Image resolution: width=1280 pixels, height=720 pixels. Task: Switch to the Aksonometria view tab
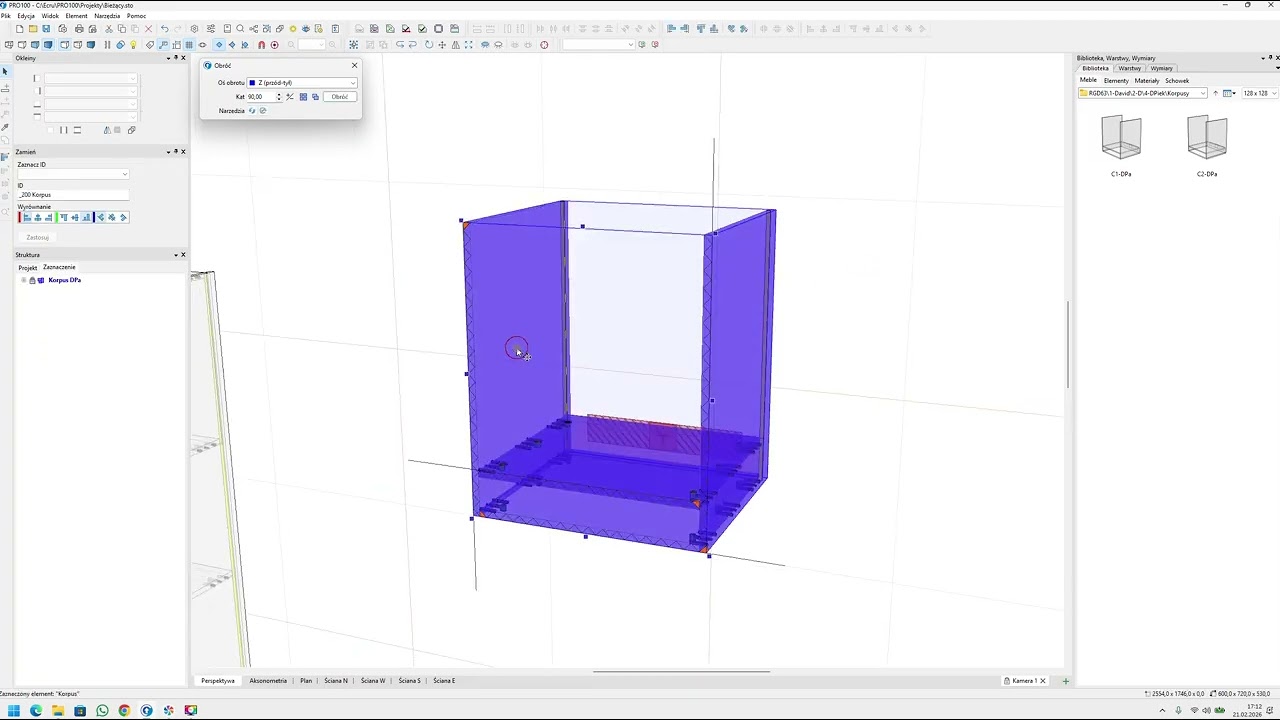pos(268,681)
